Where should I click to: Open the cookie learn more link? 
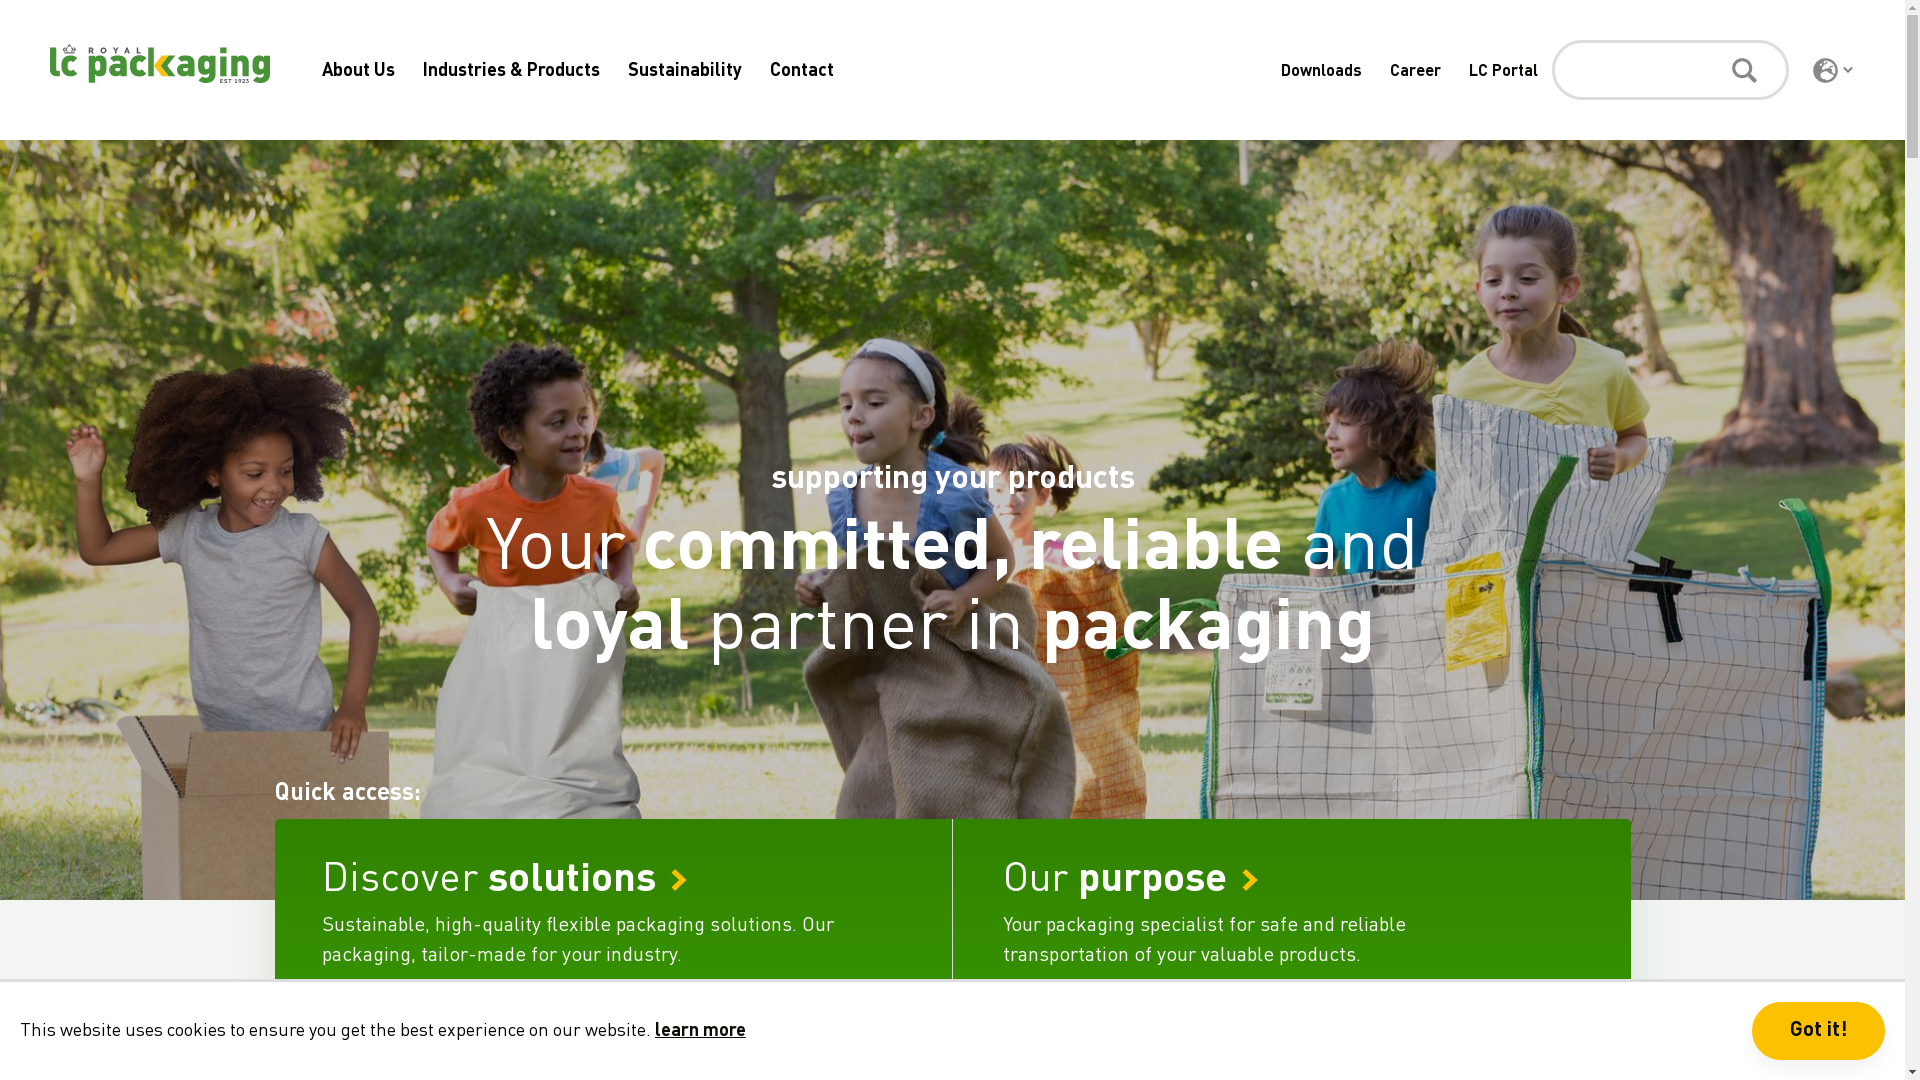tap(700, 1030)
